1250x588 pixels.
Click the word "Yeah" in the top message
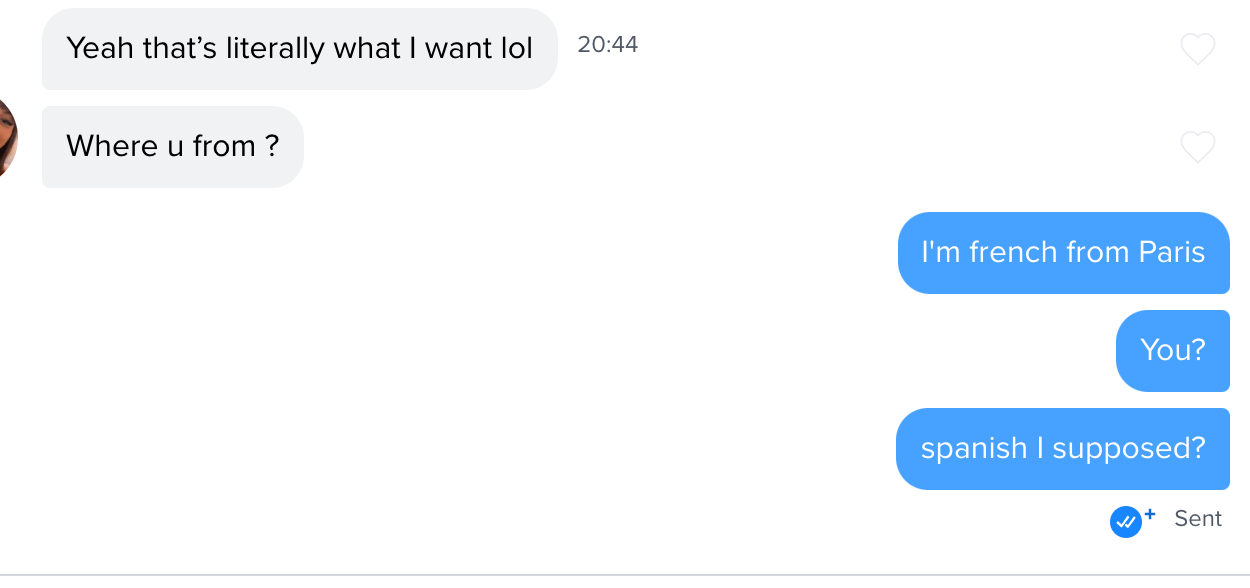99,49
